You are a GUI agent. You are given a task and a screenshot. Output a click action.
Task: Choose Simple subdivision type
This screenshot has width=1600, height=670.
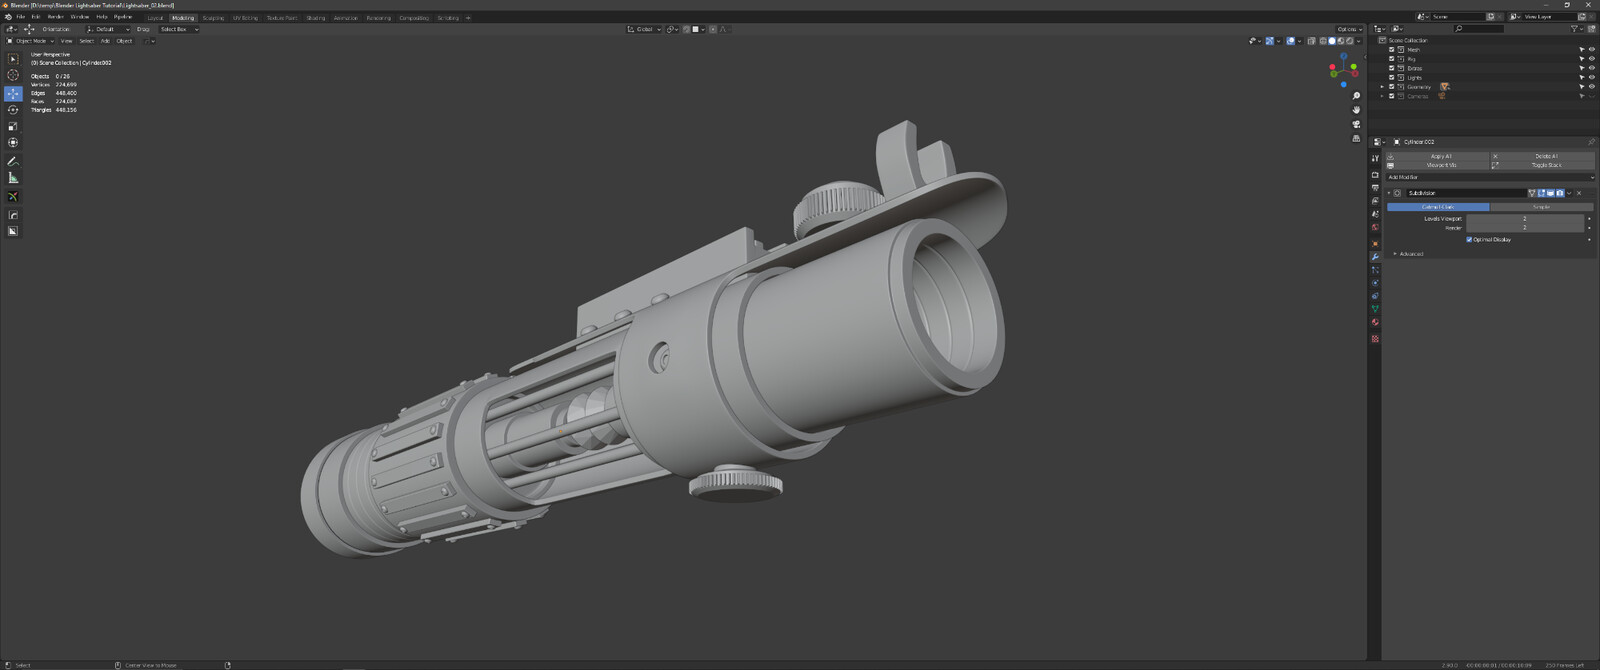[1540, 207]
